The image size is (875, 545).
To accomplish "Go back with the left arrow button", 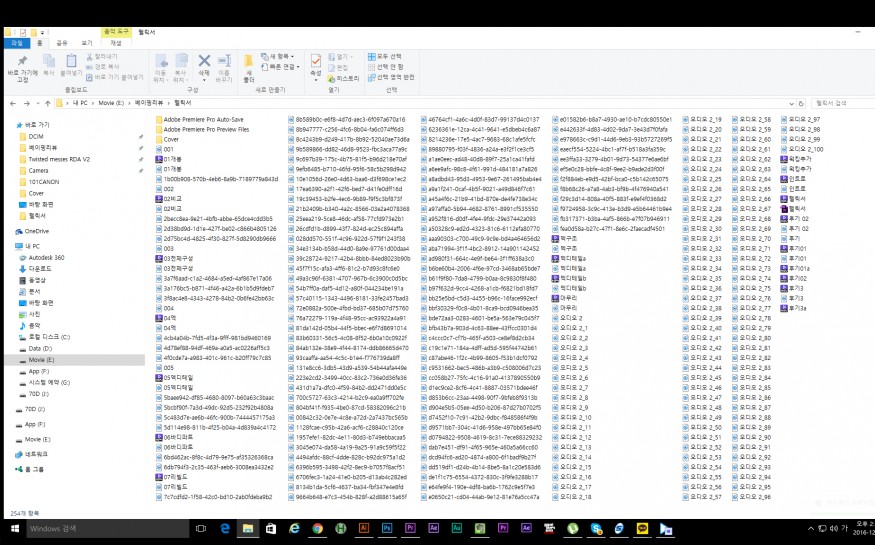I will point(11,102).
